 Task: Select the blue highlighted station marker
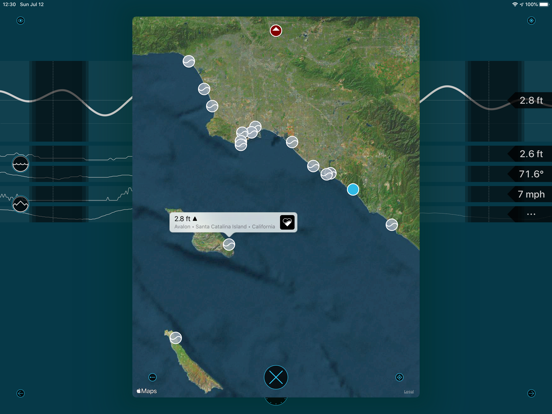pyautogui.click(x=353, y=189)
